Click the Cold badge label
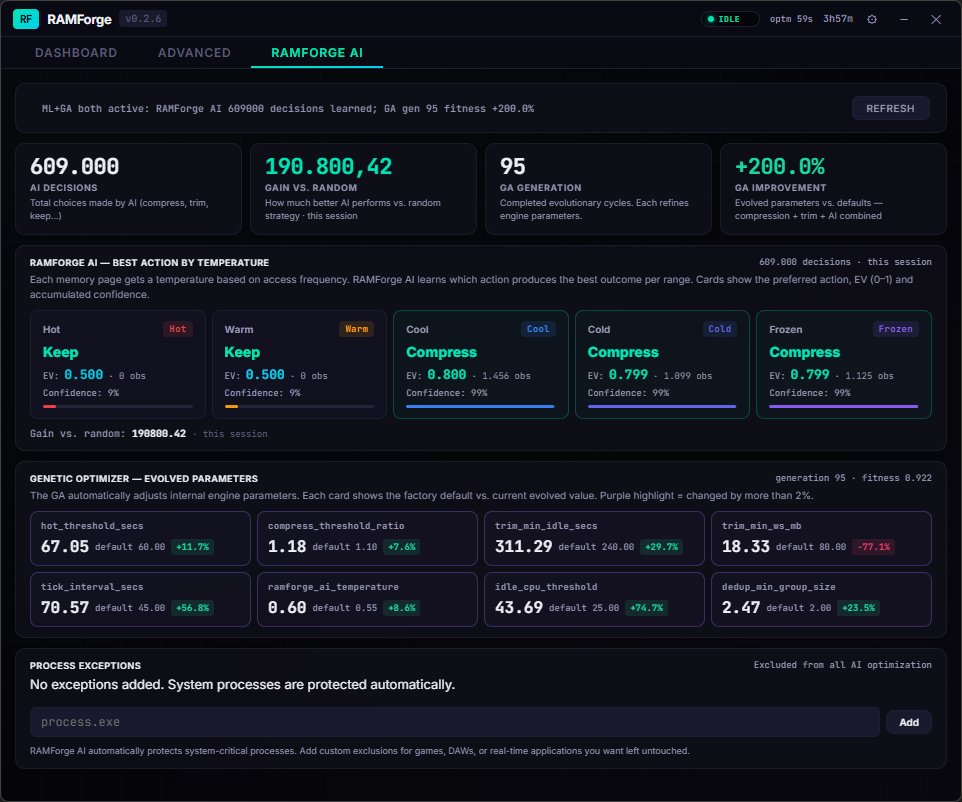Viewport: 962px width, 802px height. pos(720,329)
